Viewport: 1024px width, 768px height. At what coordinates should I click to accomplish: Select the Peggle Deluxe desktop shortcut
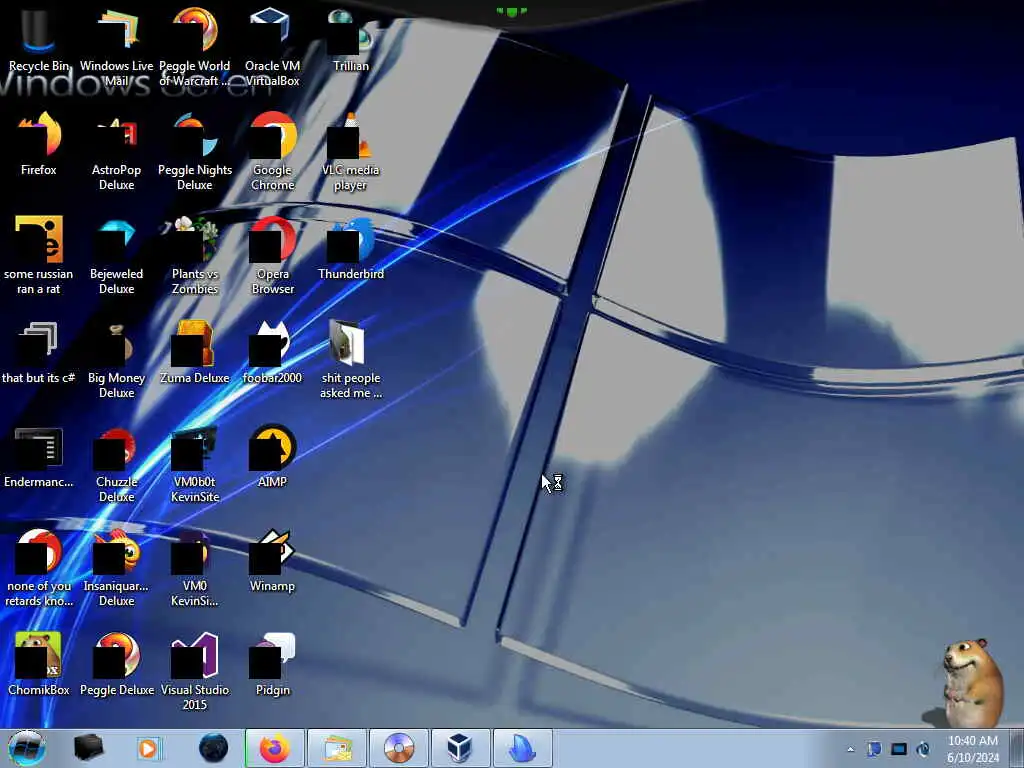(116, 664)
